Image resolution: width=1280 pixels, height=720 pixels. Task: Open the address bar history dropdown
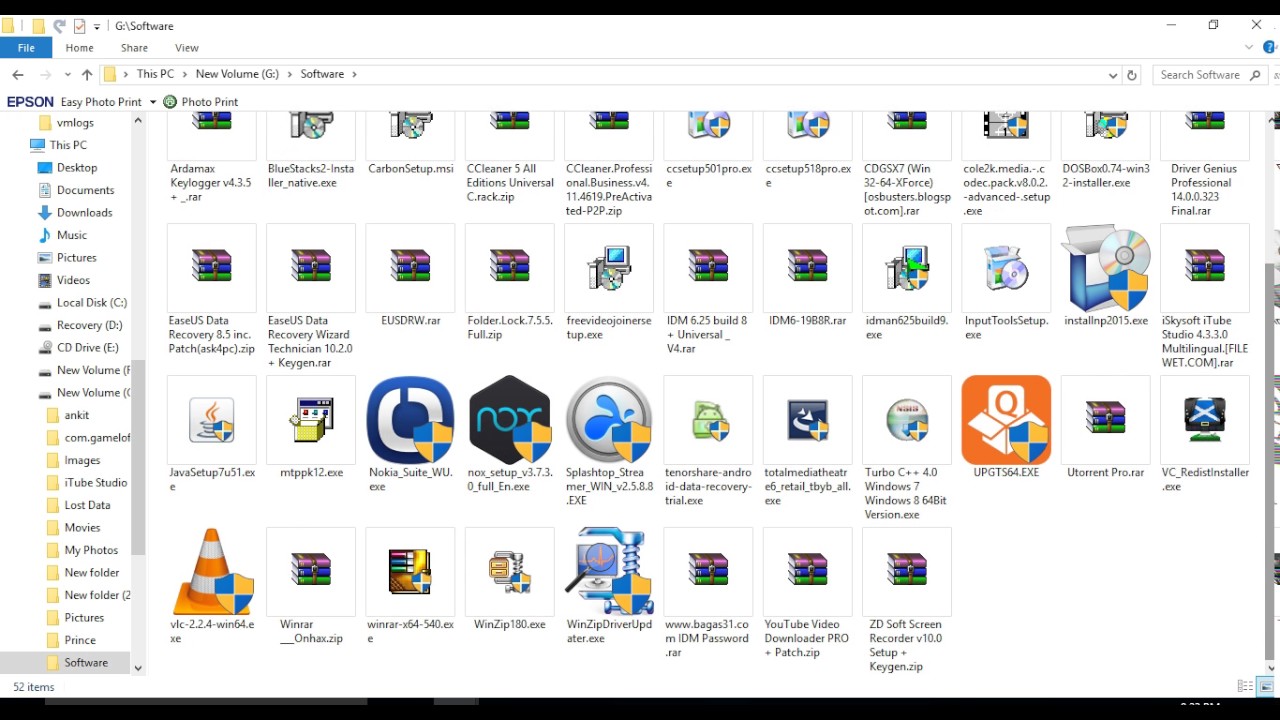(x=1113, y=75)
